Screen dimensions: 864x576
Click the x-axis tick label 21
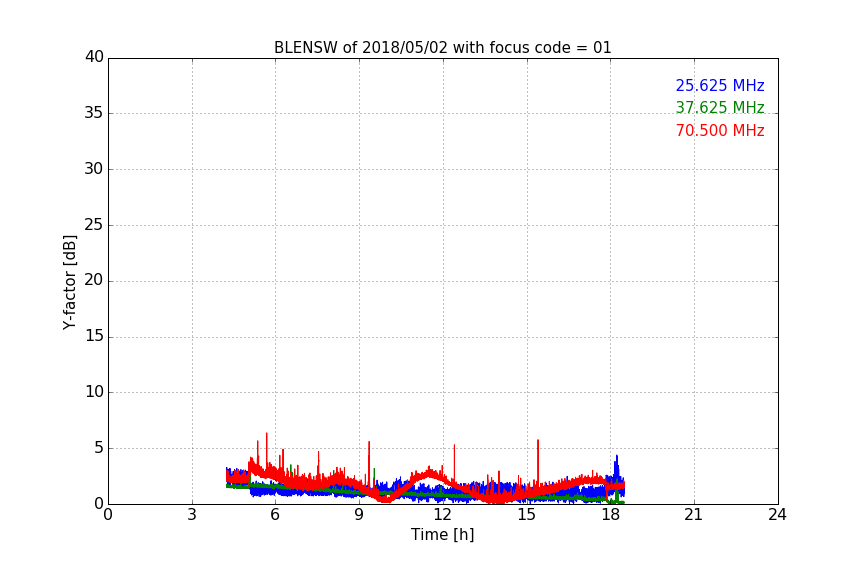(x=694, y=515)
